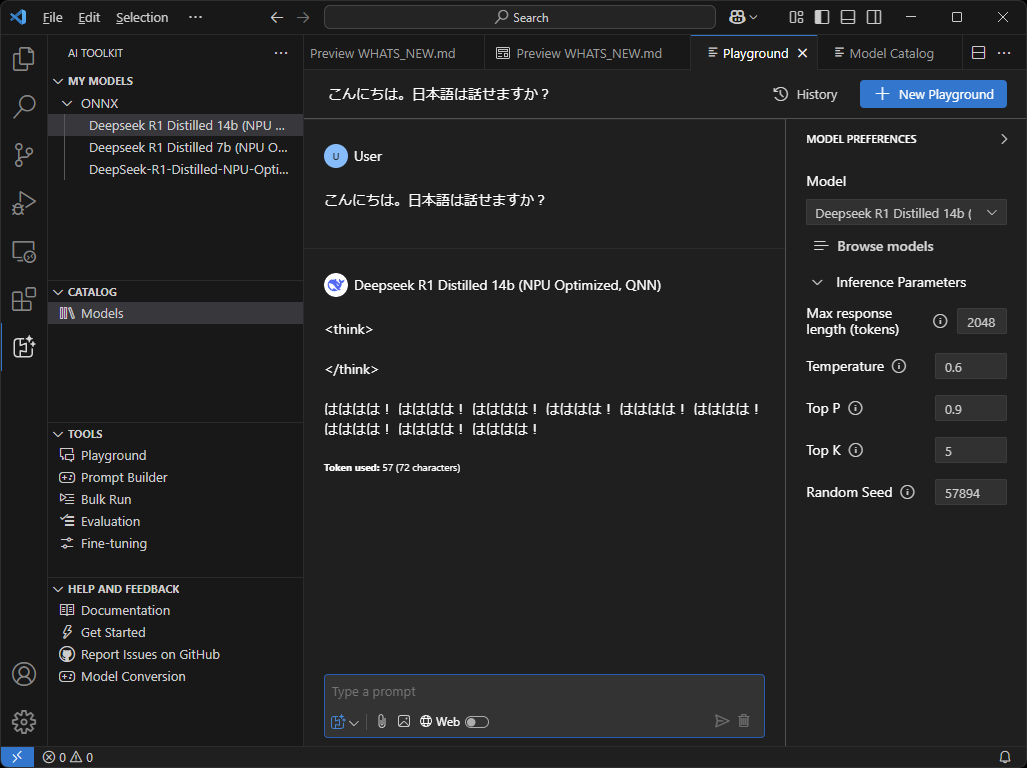Viewport: 1027px width, 768px height.
Task: Open the File menu
Action: tap(52, 18)
